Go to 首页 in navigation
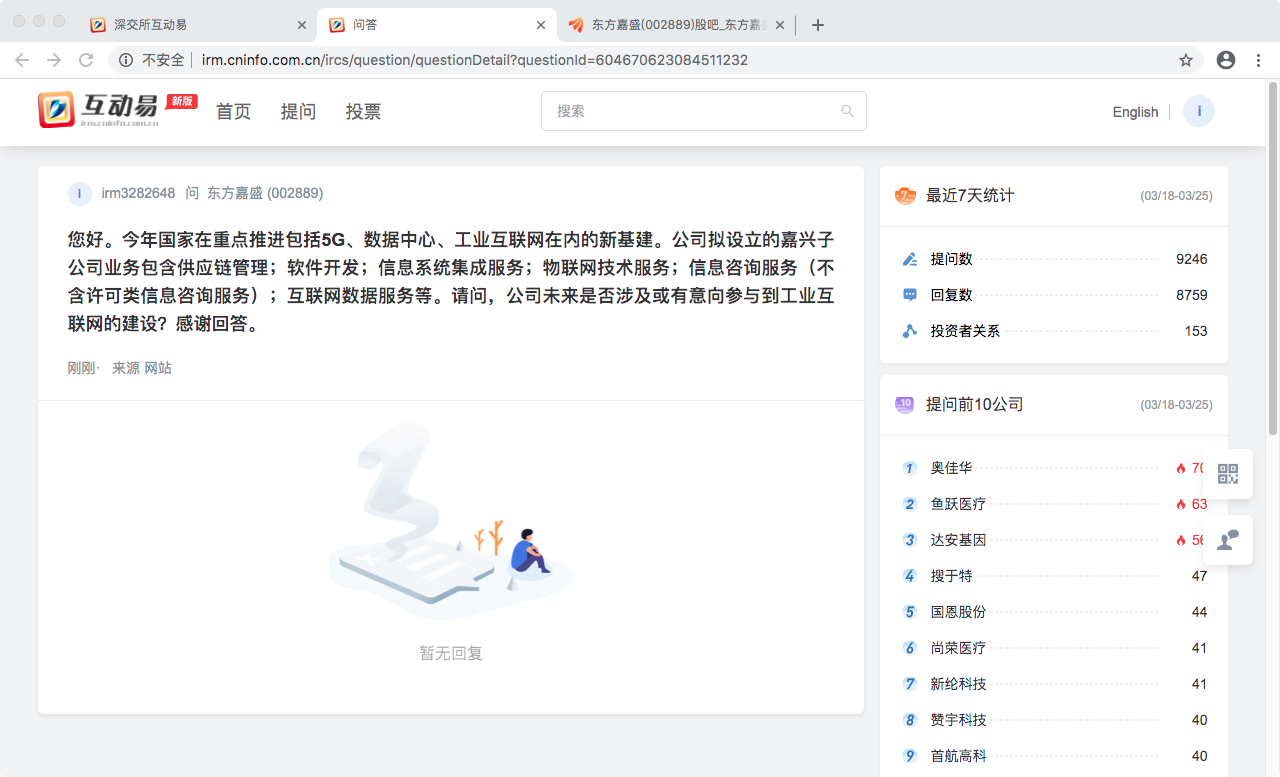This screenshot has height=777, width=1280. coord(234,111)
